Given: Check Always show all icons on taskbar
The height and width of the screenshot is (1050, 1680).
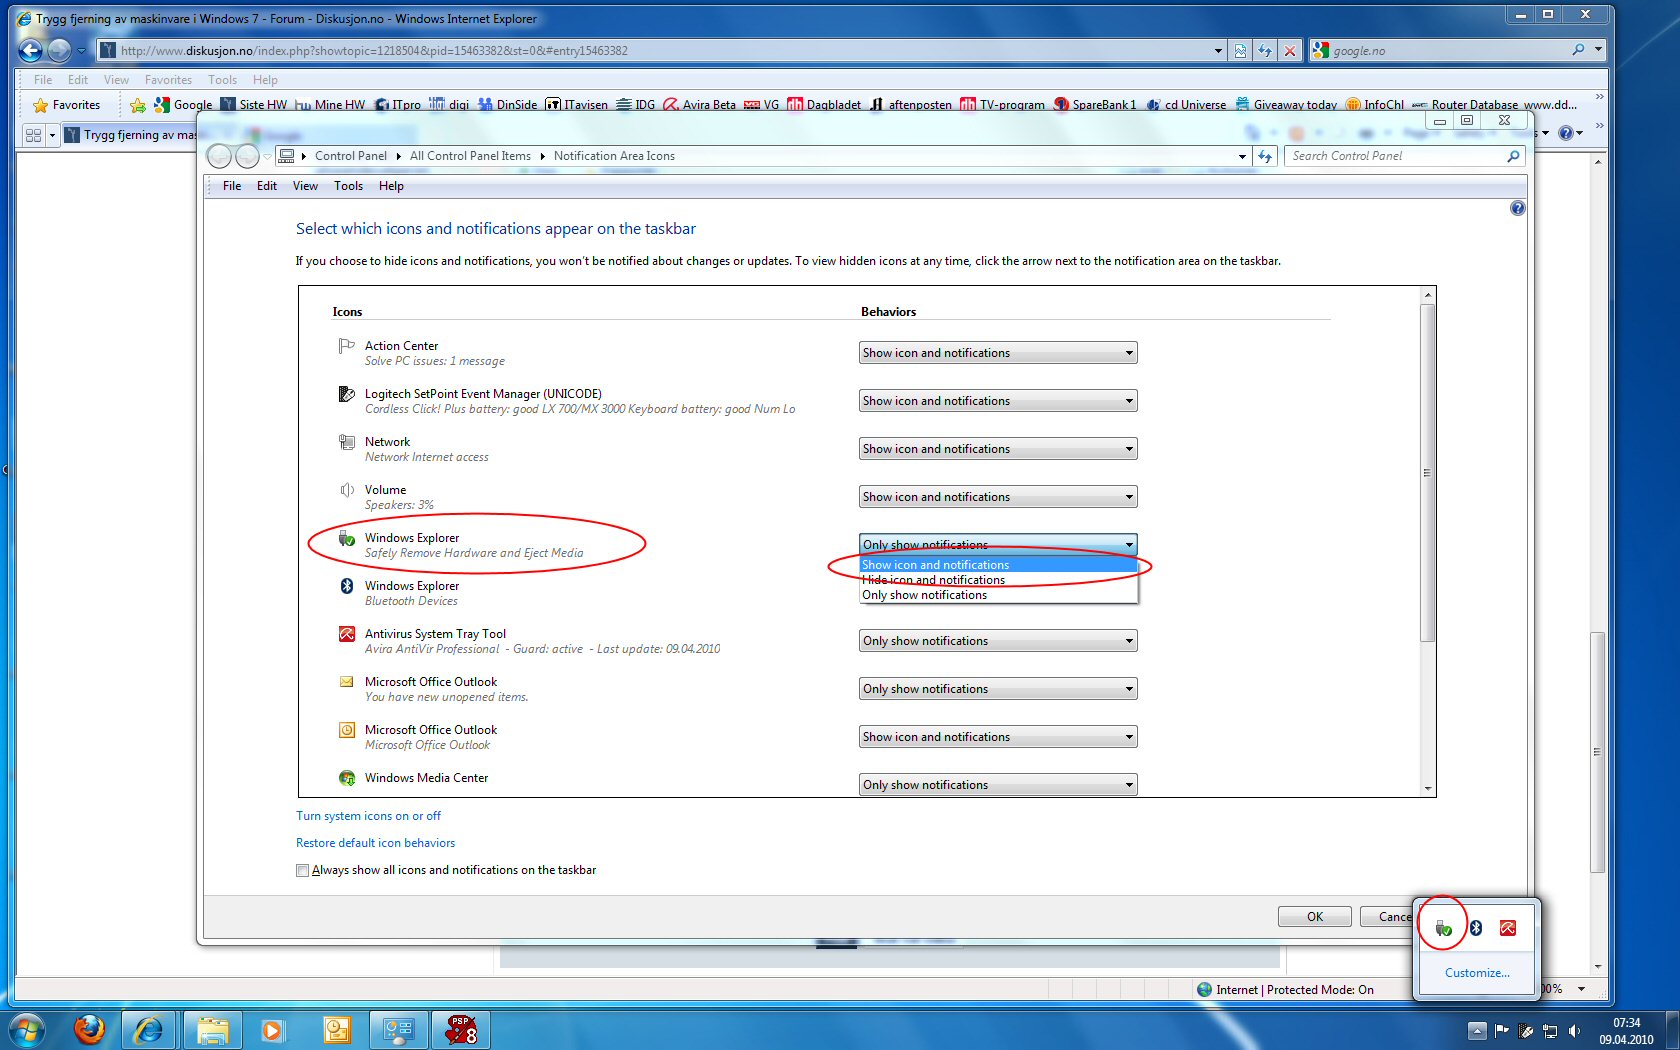Looking at the screenshot, I should pos(302,870).
